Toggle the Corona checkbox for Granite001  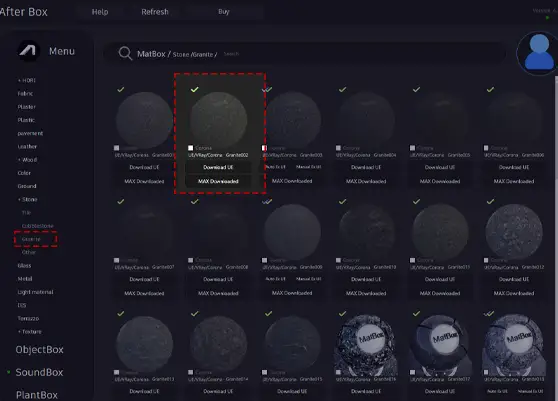point(116,148)
